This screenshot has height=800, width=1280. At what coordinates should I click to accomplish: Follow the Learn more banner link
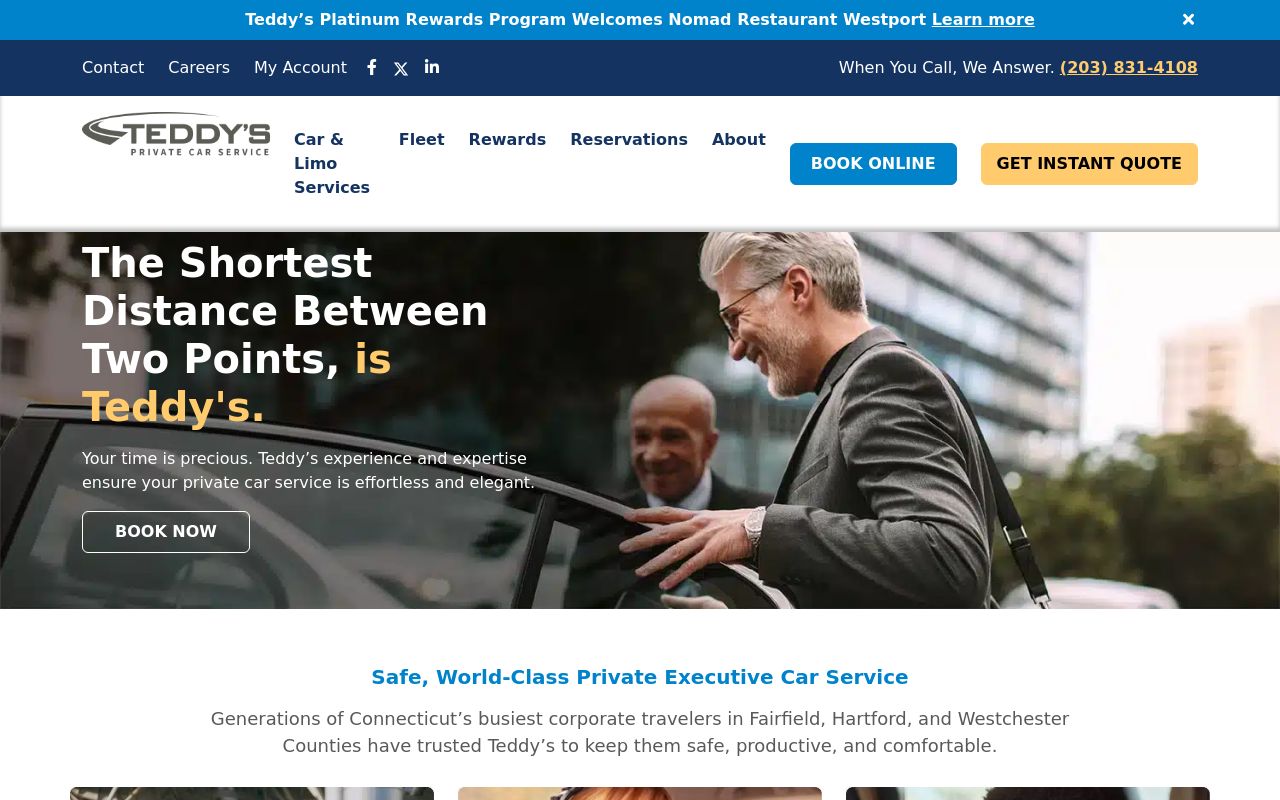pyautogui.click(x=983, y=20)
